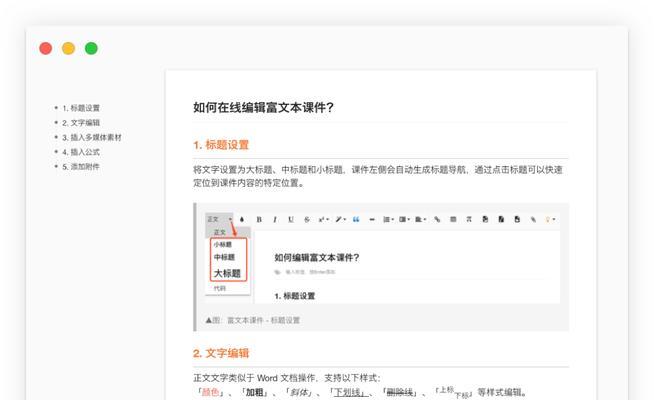Open the lightbulb dropdown in toolbar
Viewport: 654px width, 400px height.
click(550, 219)
